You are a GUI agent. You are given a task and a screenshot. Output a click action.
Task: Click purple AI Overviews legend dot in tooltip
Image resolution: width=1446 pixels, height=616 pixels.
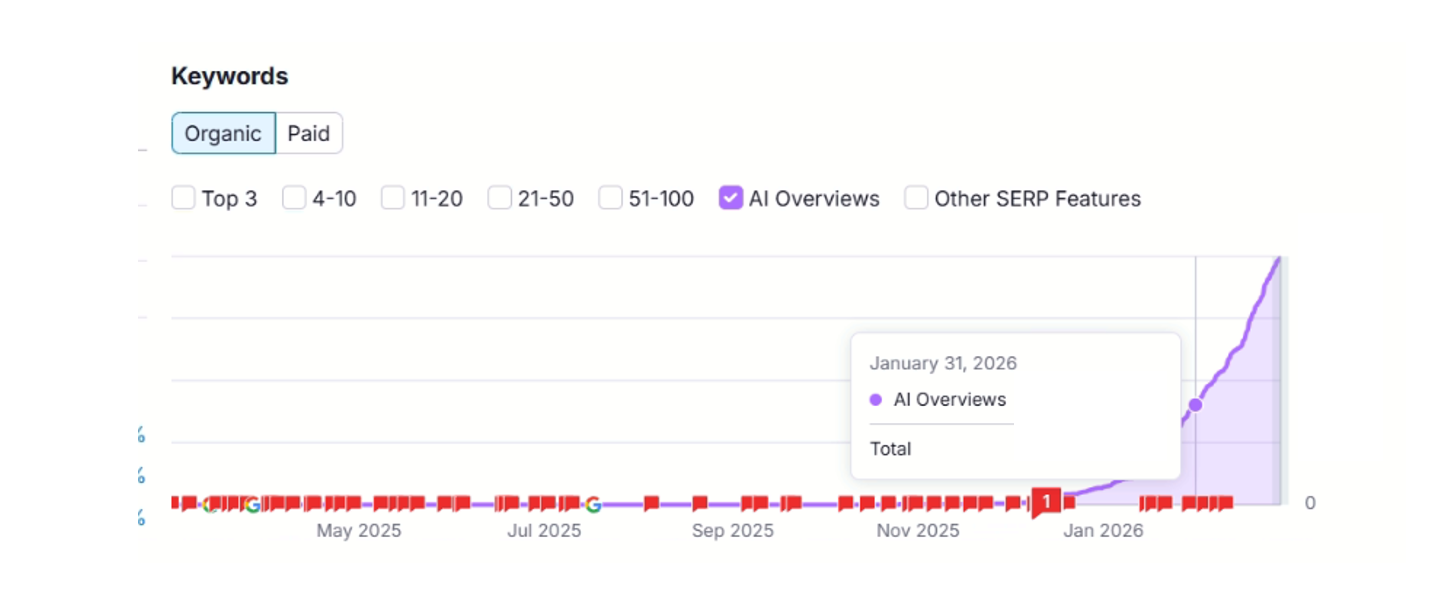point(876,400)
